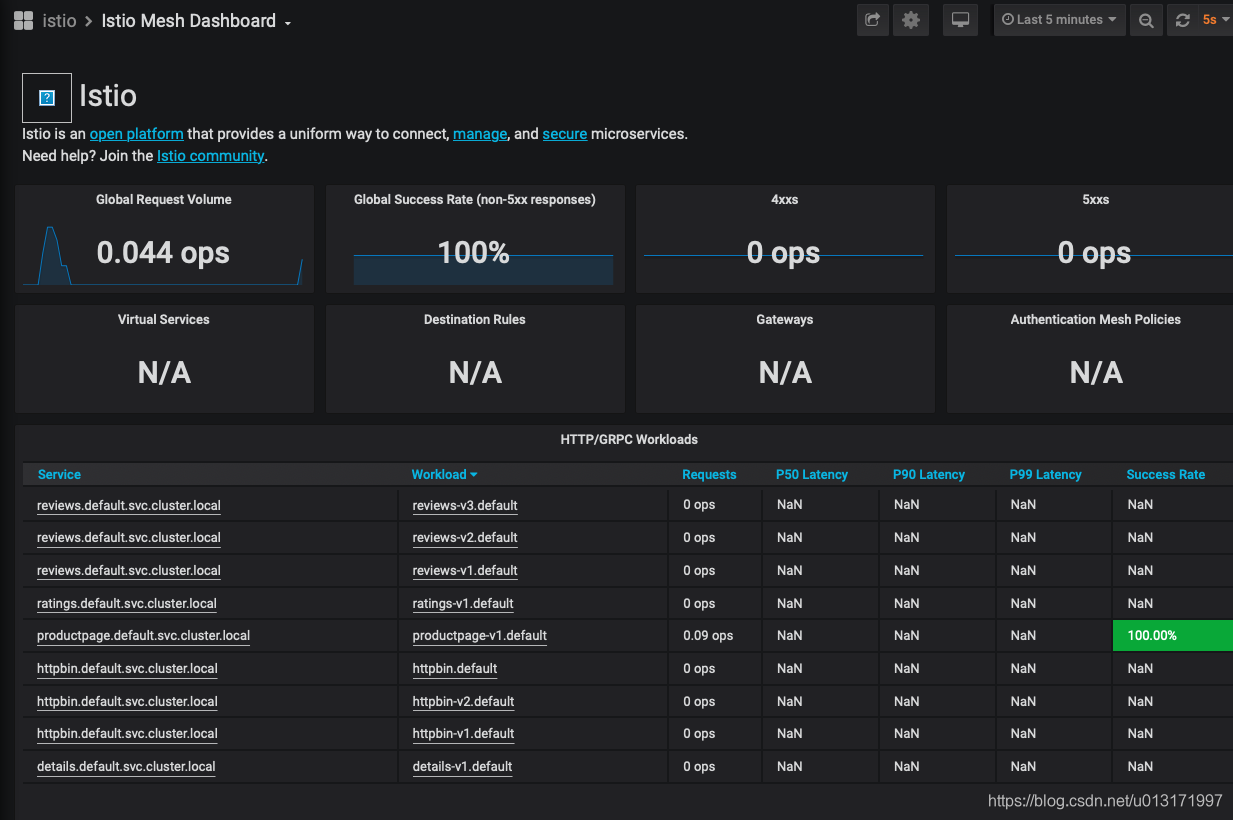Open the HTTP/GRPC Workloads panel title

[x=629, y=440]
